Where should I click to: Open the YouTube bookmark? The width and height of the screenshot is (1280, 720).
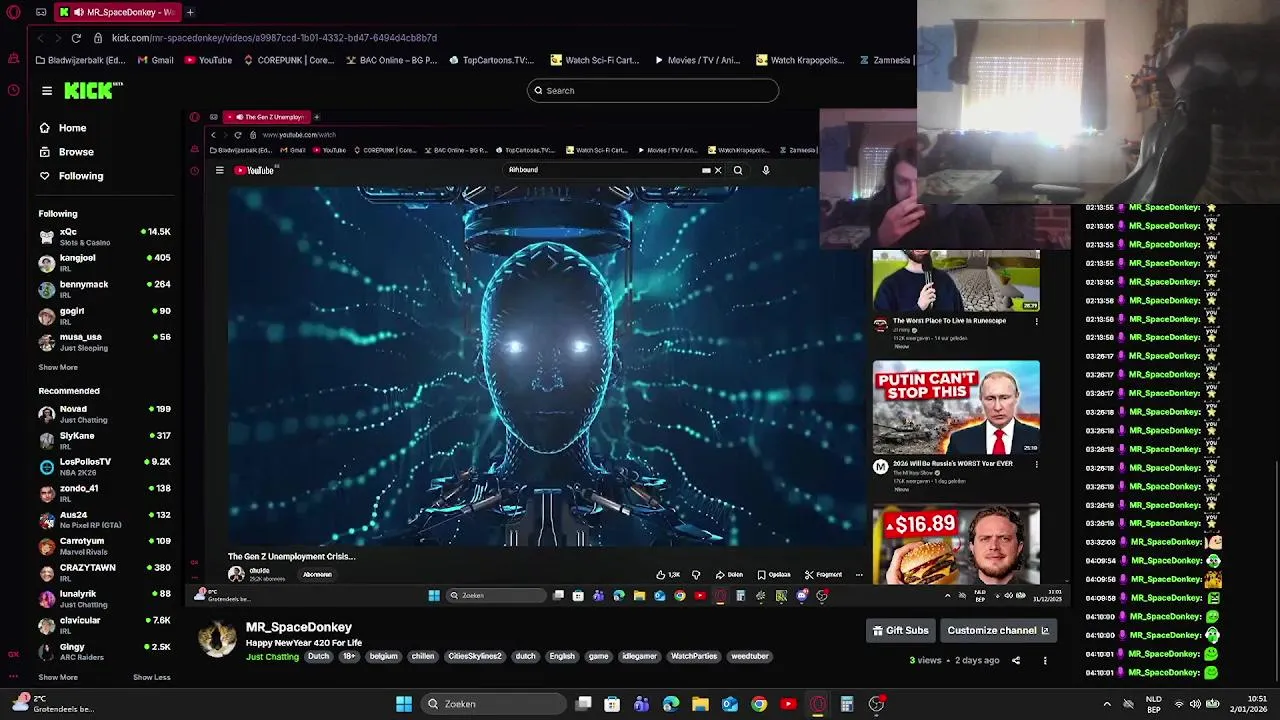[208, 60]
